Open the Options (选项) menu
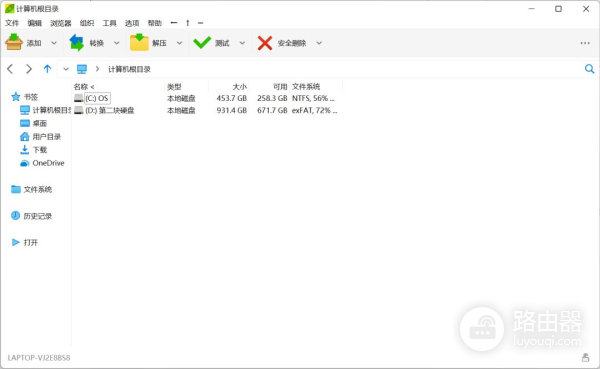Screen dimensions: 600x369 coord(132,23)
